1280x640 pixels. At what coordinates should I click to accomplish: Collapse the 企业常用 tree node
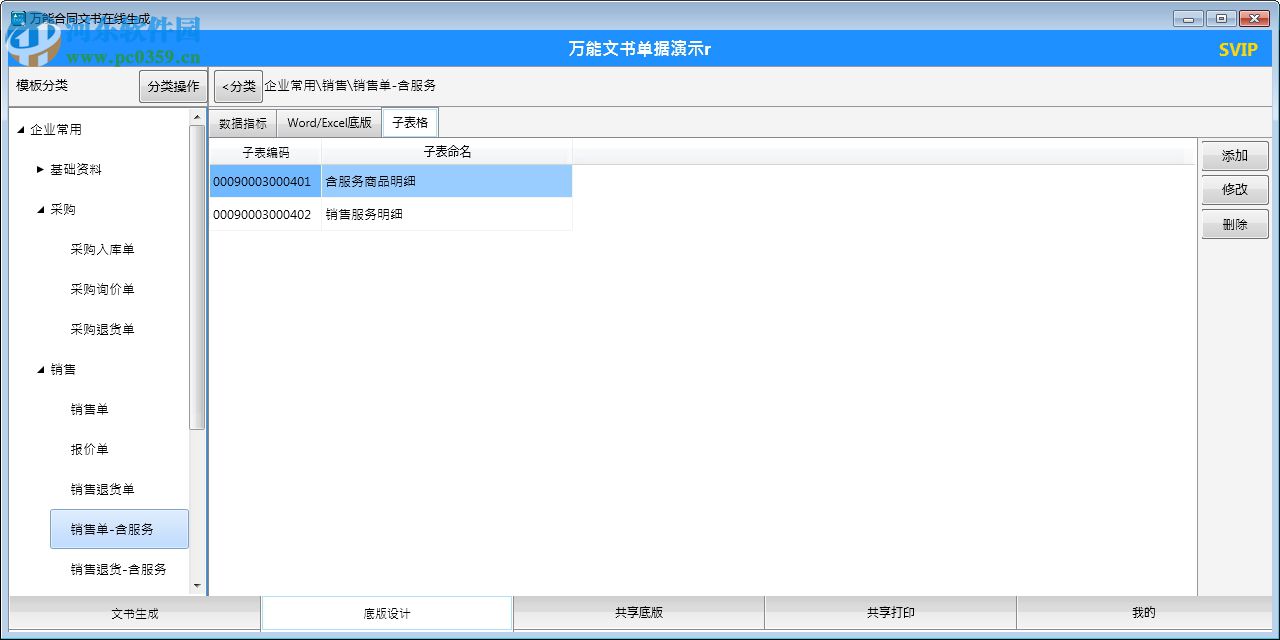point(20,129)
